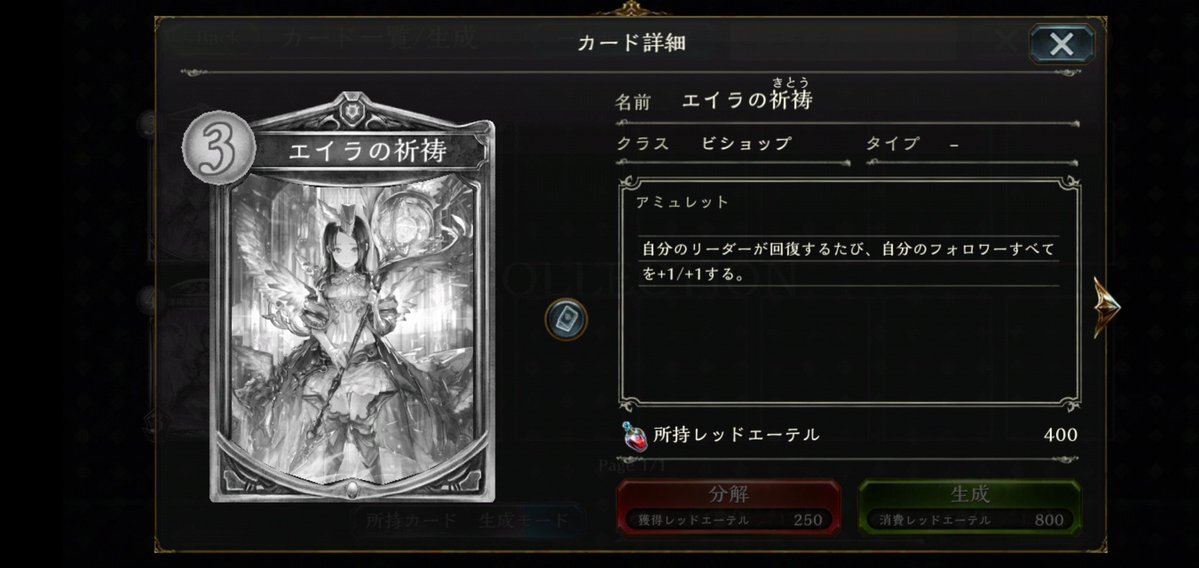Tap the 消費レッドエーテル 800 value
This screenshot has height=568, width=1199.
1048,520
